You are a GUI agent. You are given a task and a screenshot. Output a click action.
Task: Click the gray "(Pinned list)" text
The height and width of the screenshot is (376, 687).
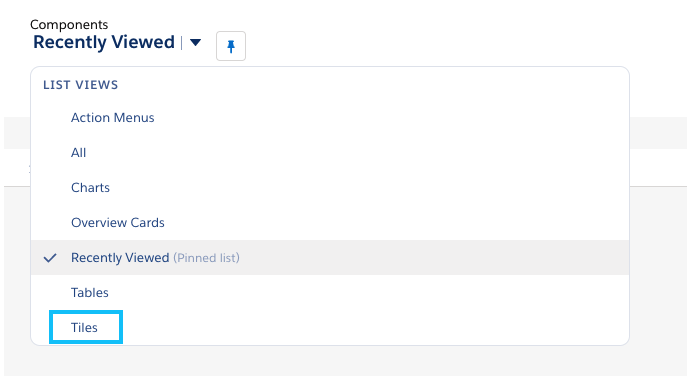coord(206,258)
